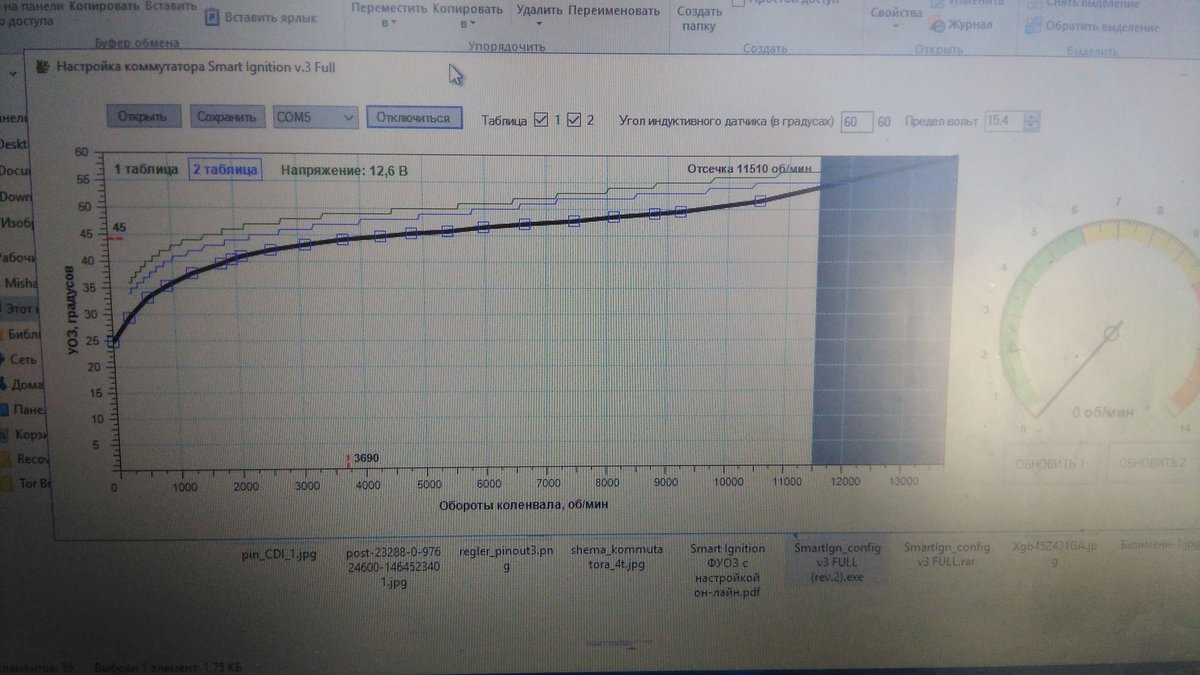This screenshot has width=1200, height=675.
Task: Click the curve point at 0 rpm
Action: [114, 343]
